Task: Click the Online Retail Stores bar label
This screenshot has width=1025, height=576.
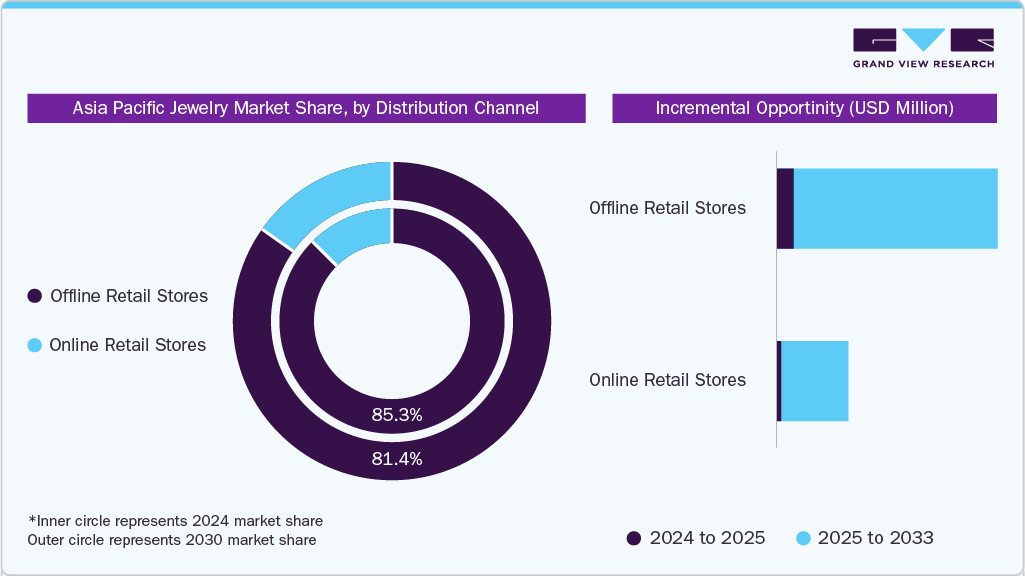Action: pos(666,380)
